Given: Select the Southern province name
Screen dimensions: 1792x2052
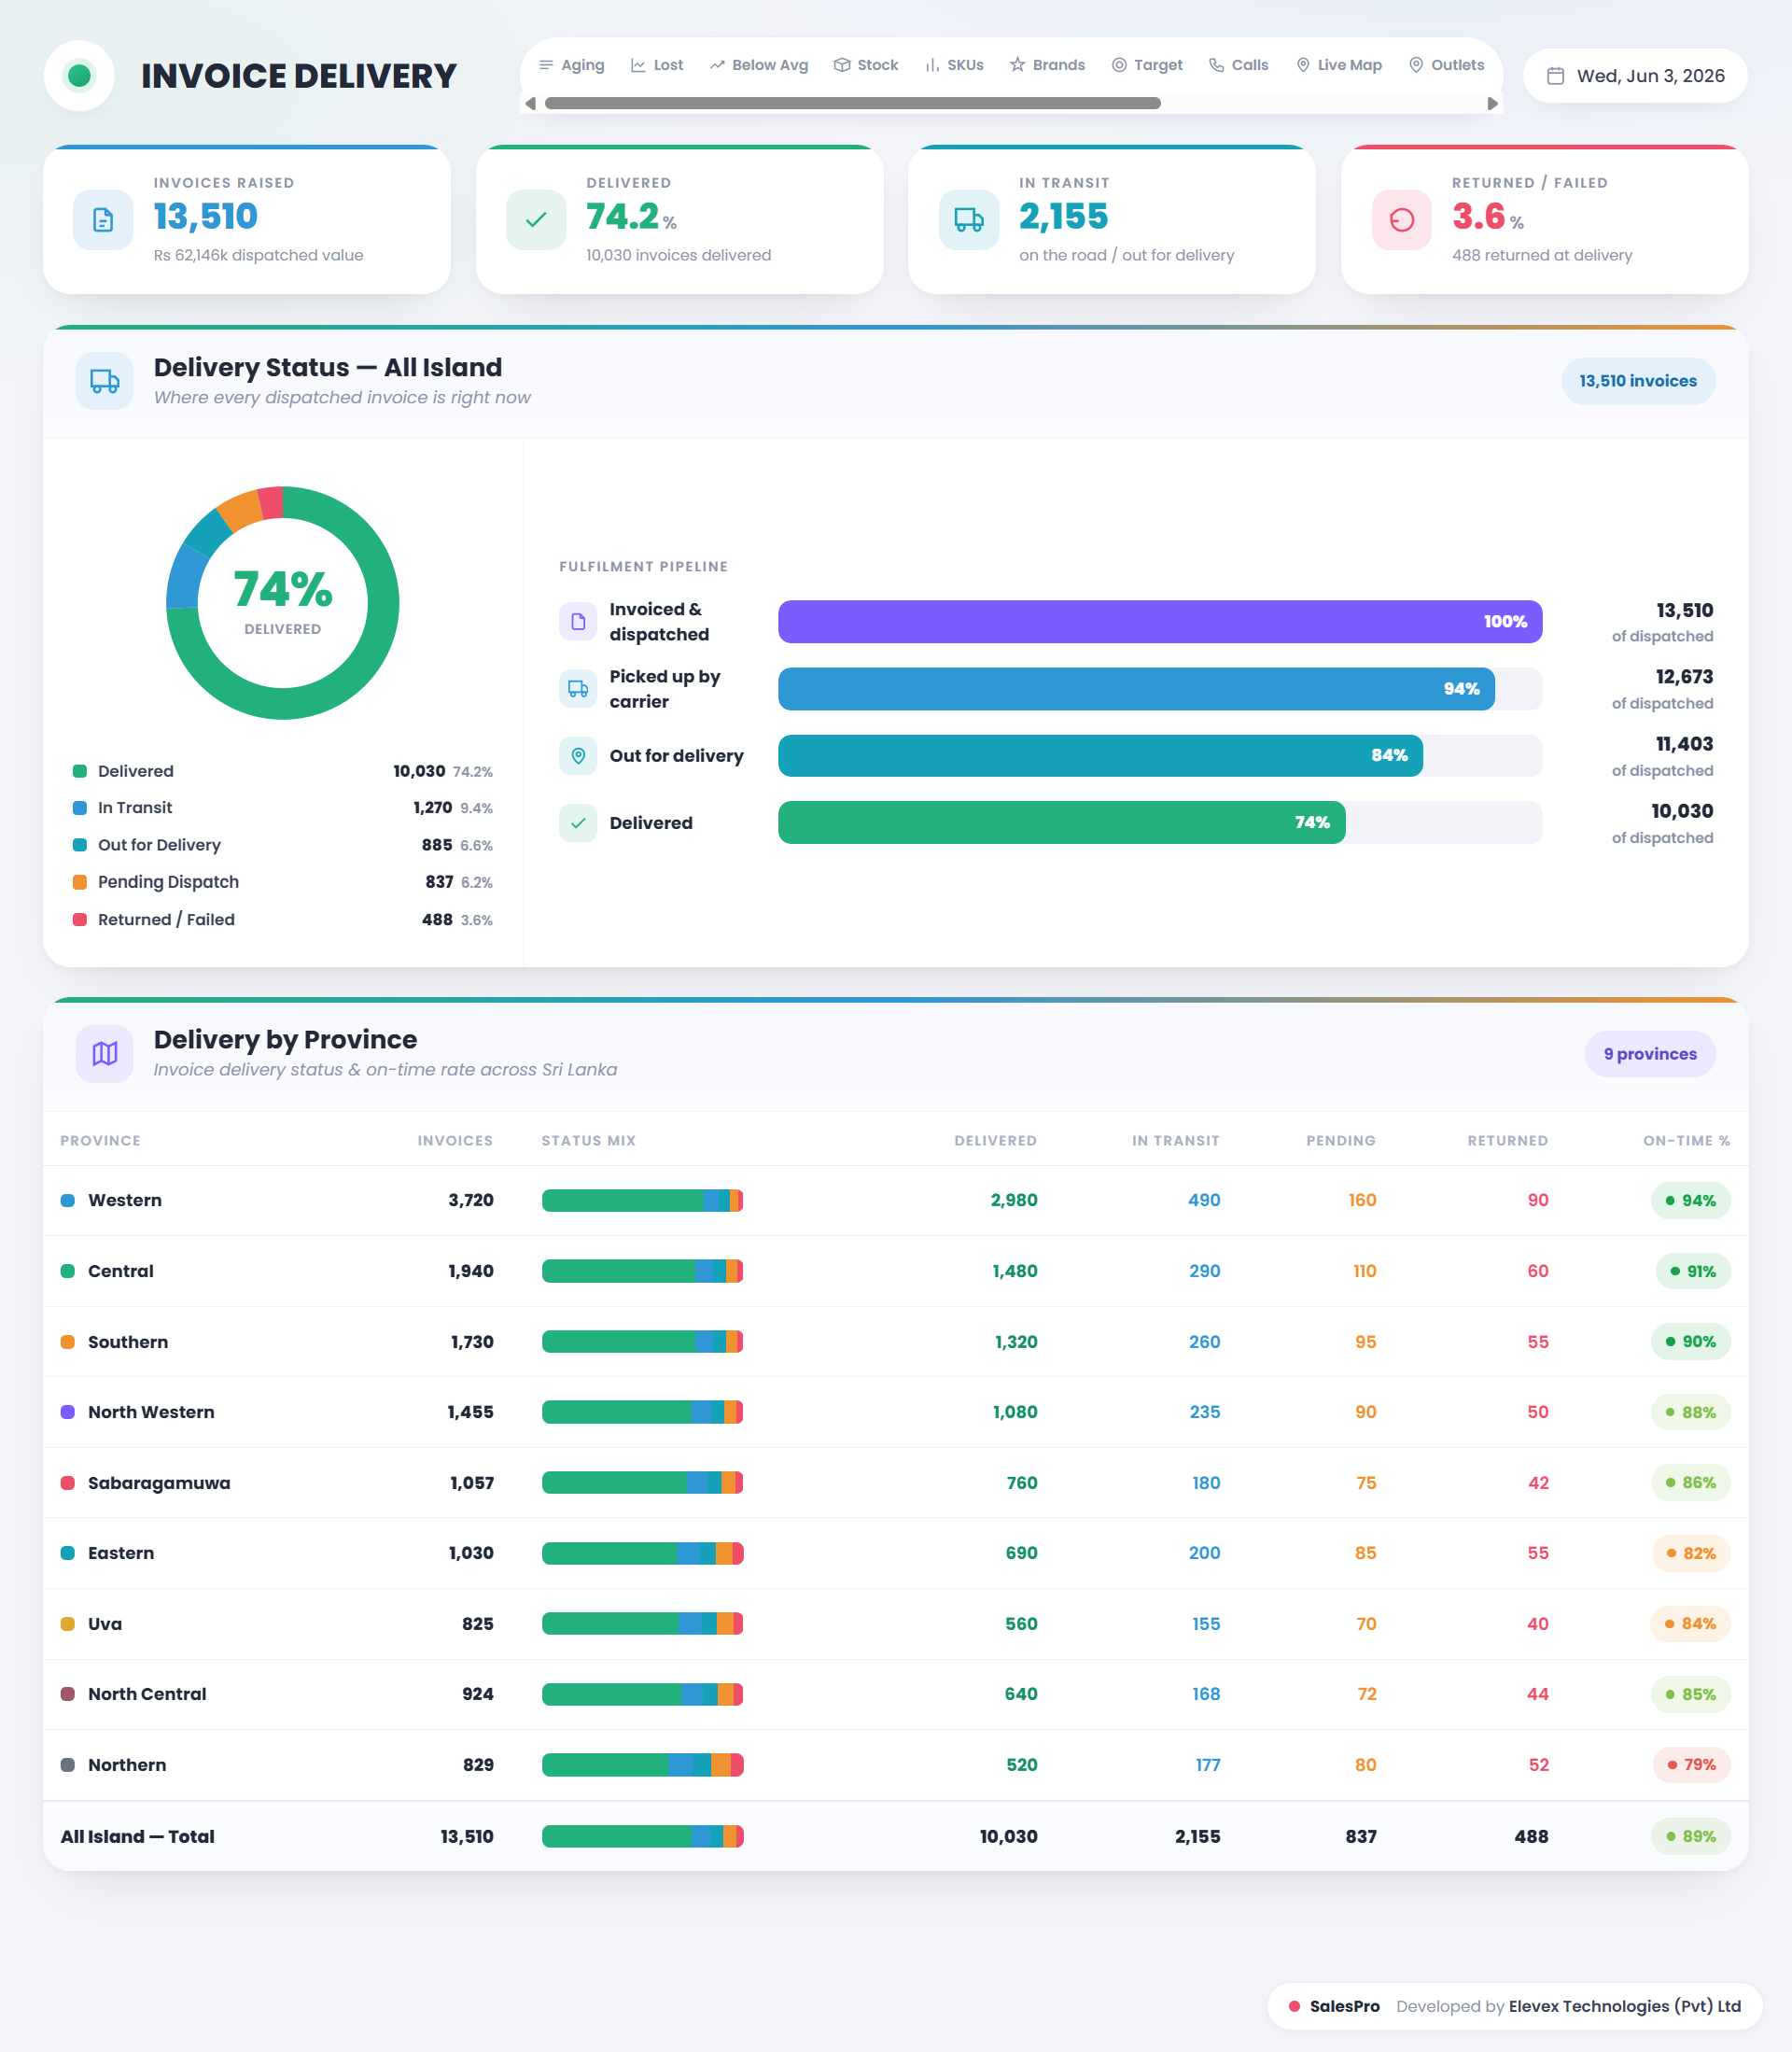Looking at the screenshot, I should click(x=128, y=1342).
